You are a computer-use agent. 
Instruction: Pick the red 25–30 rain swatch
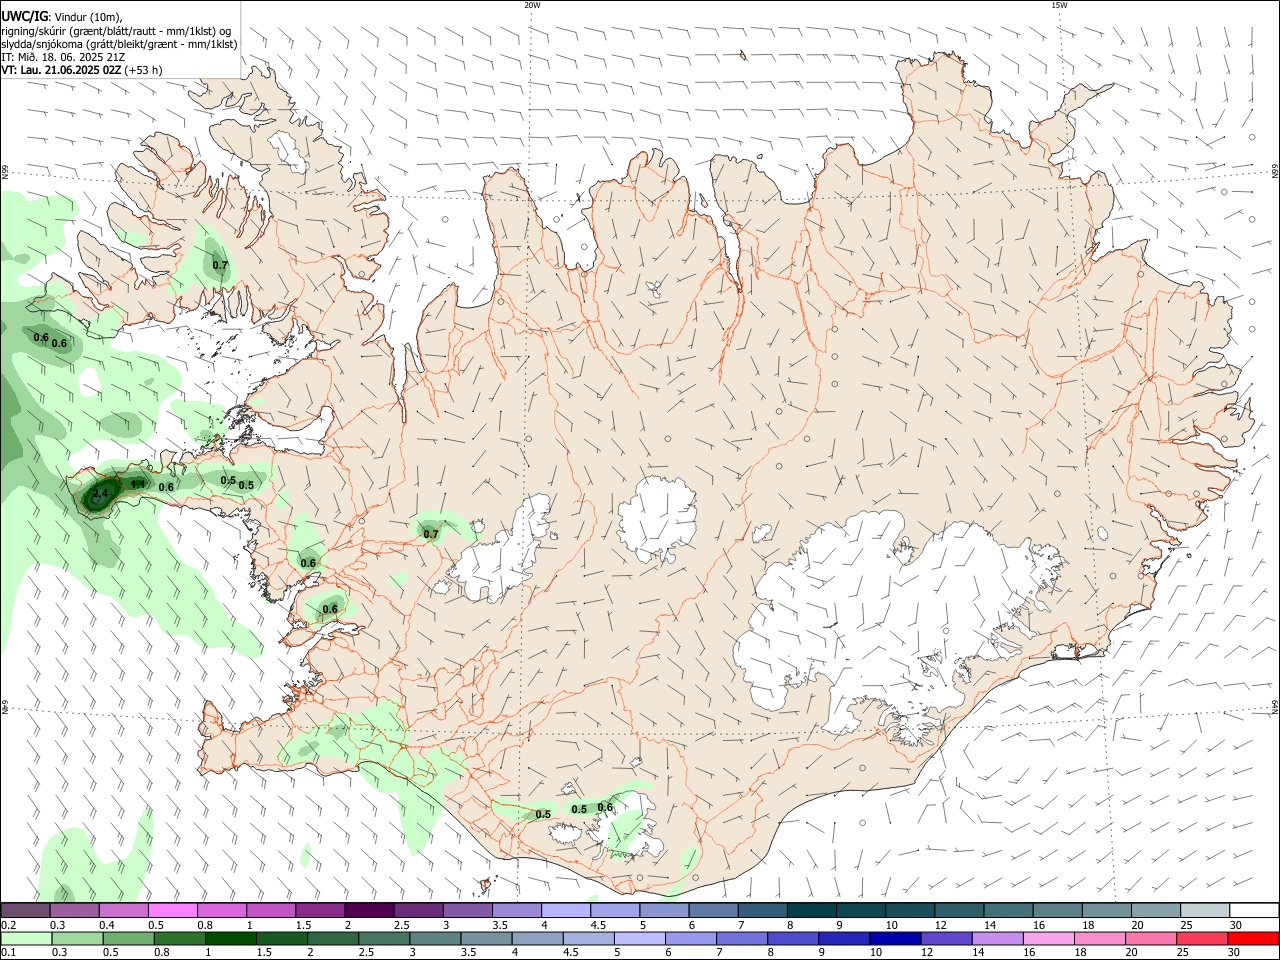1202,939
